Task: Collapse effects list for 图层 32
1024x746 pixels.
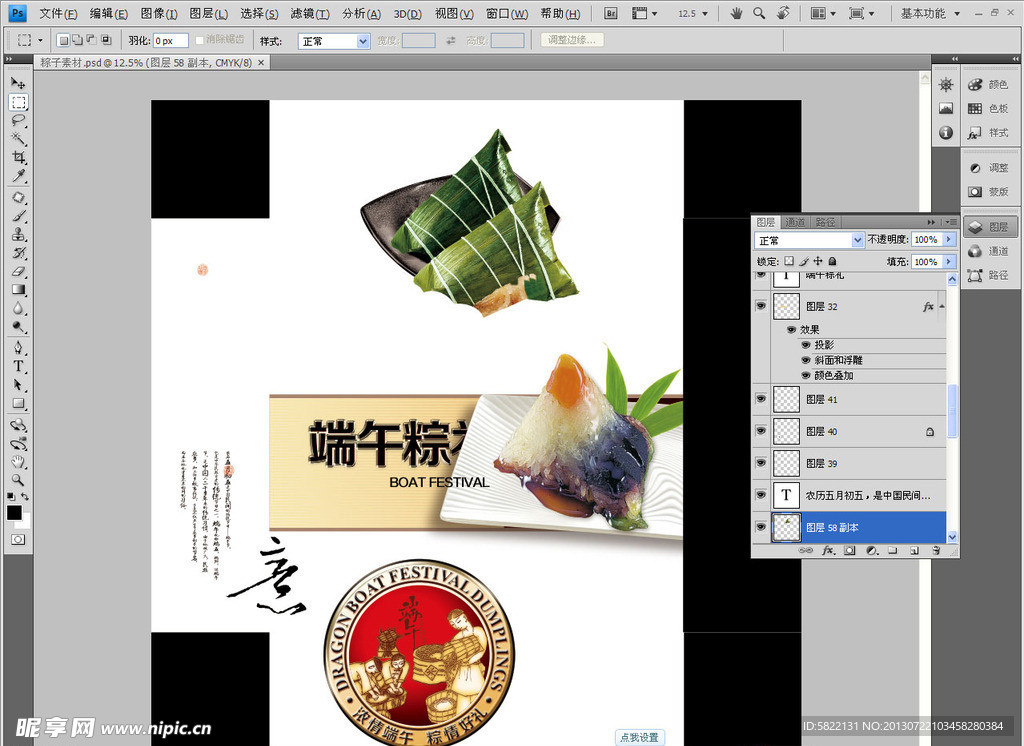Action: (x=941, y=306)
